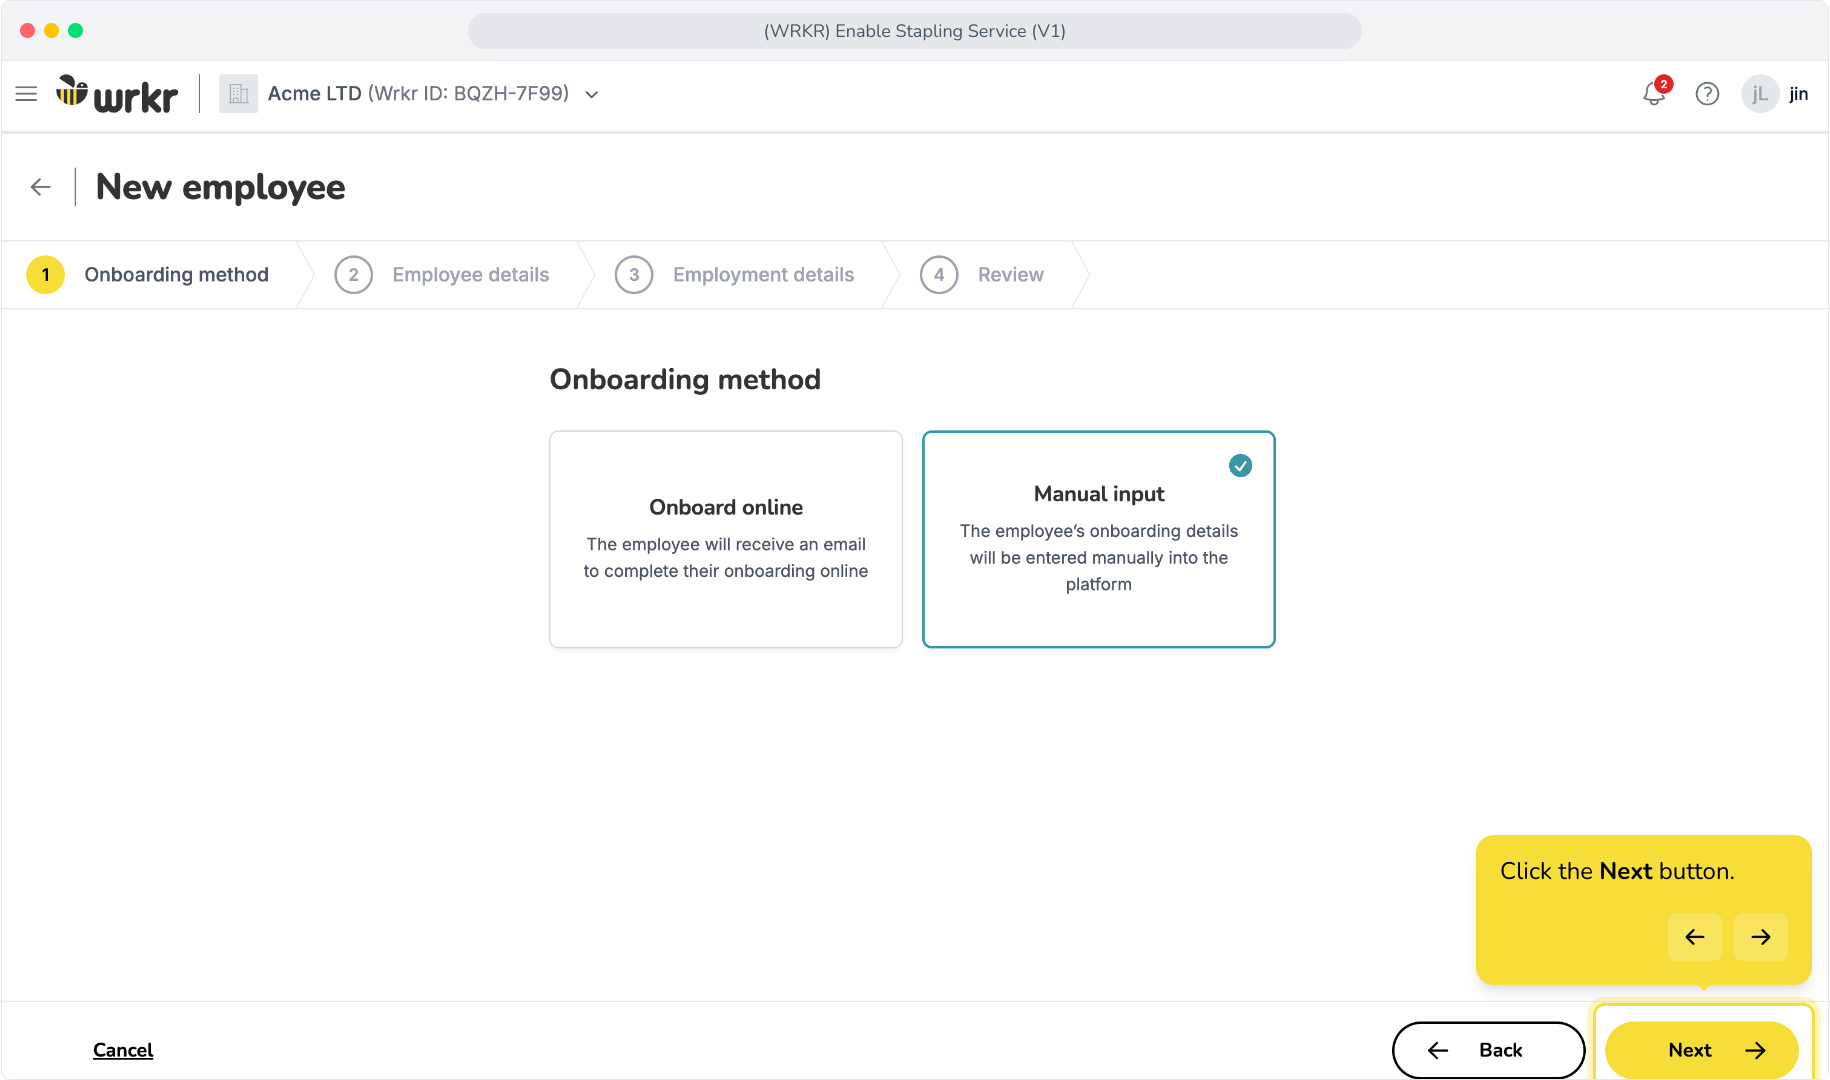Click tooltip's next step arrow

(1760, 937)
